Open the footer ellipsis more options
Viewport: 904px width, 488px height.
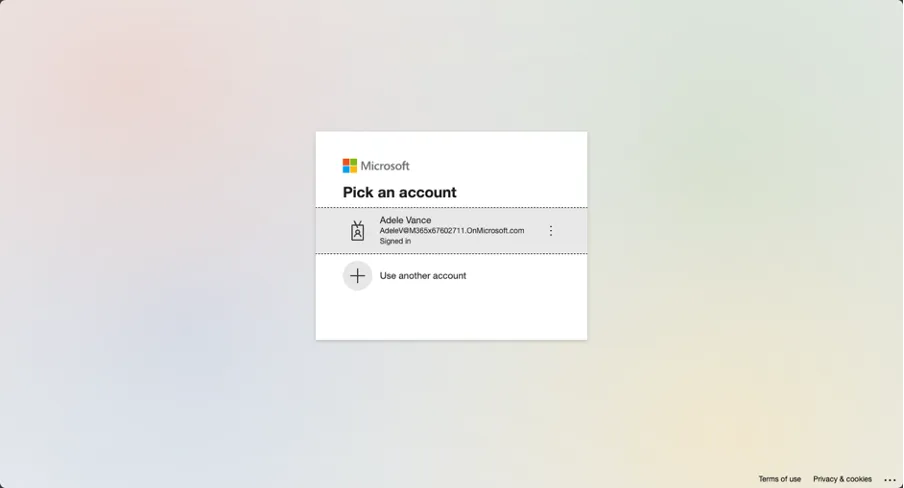(x=890, y=479)
